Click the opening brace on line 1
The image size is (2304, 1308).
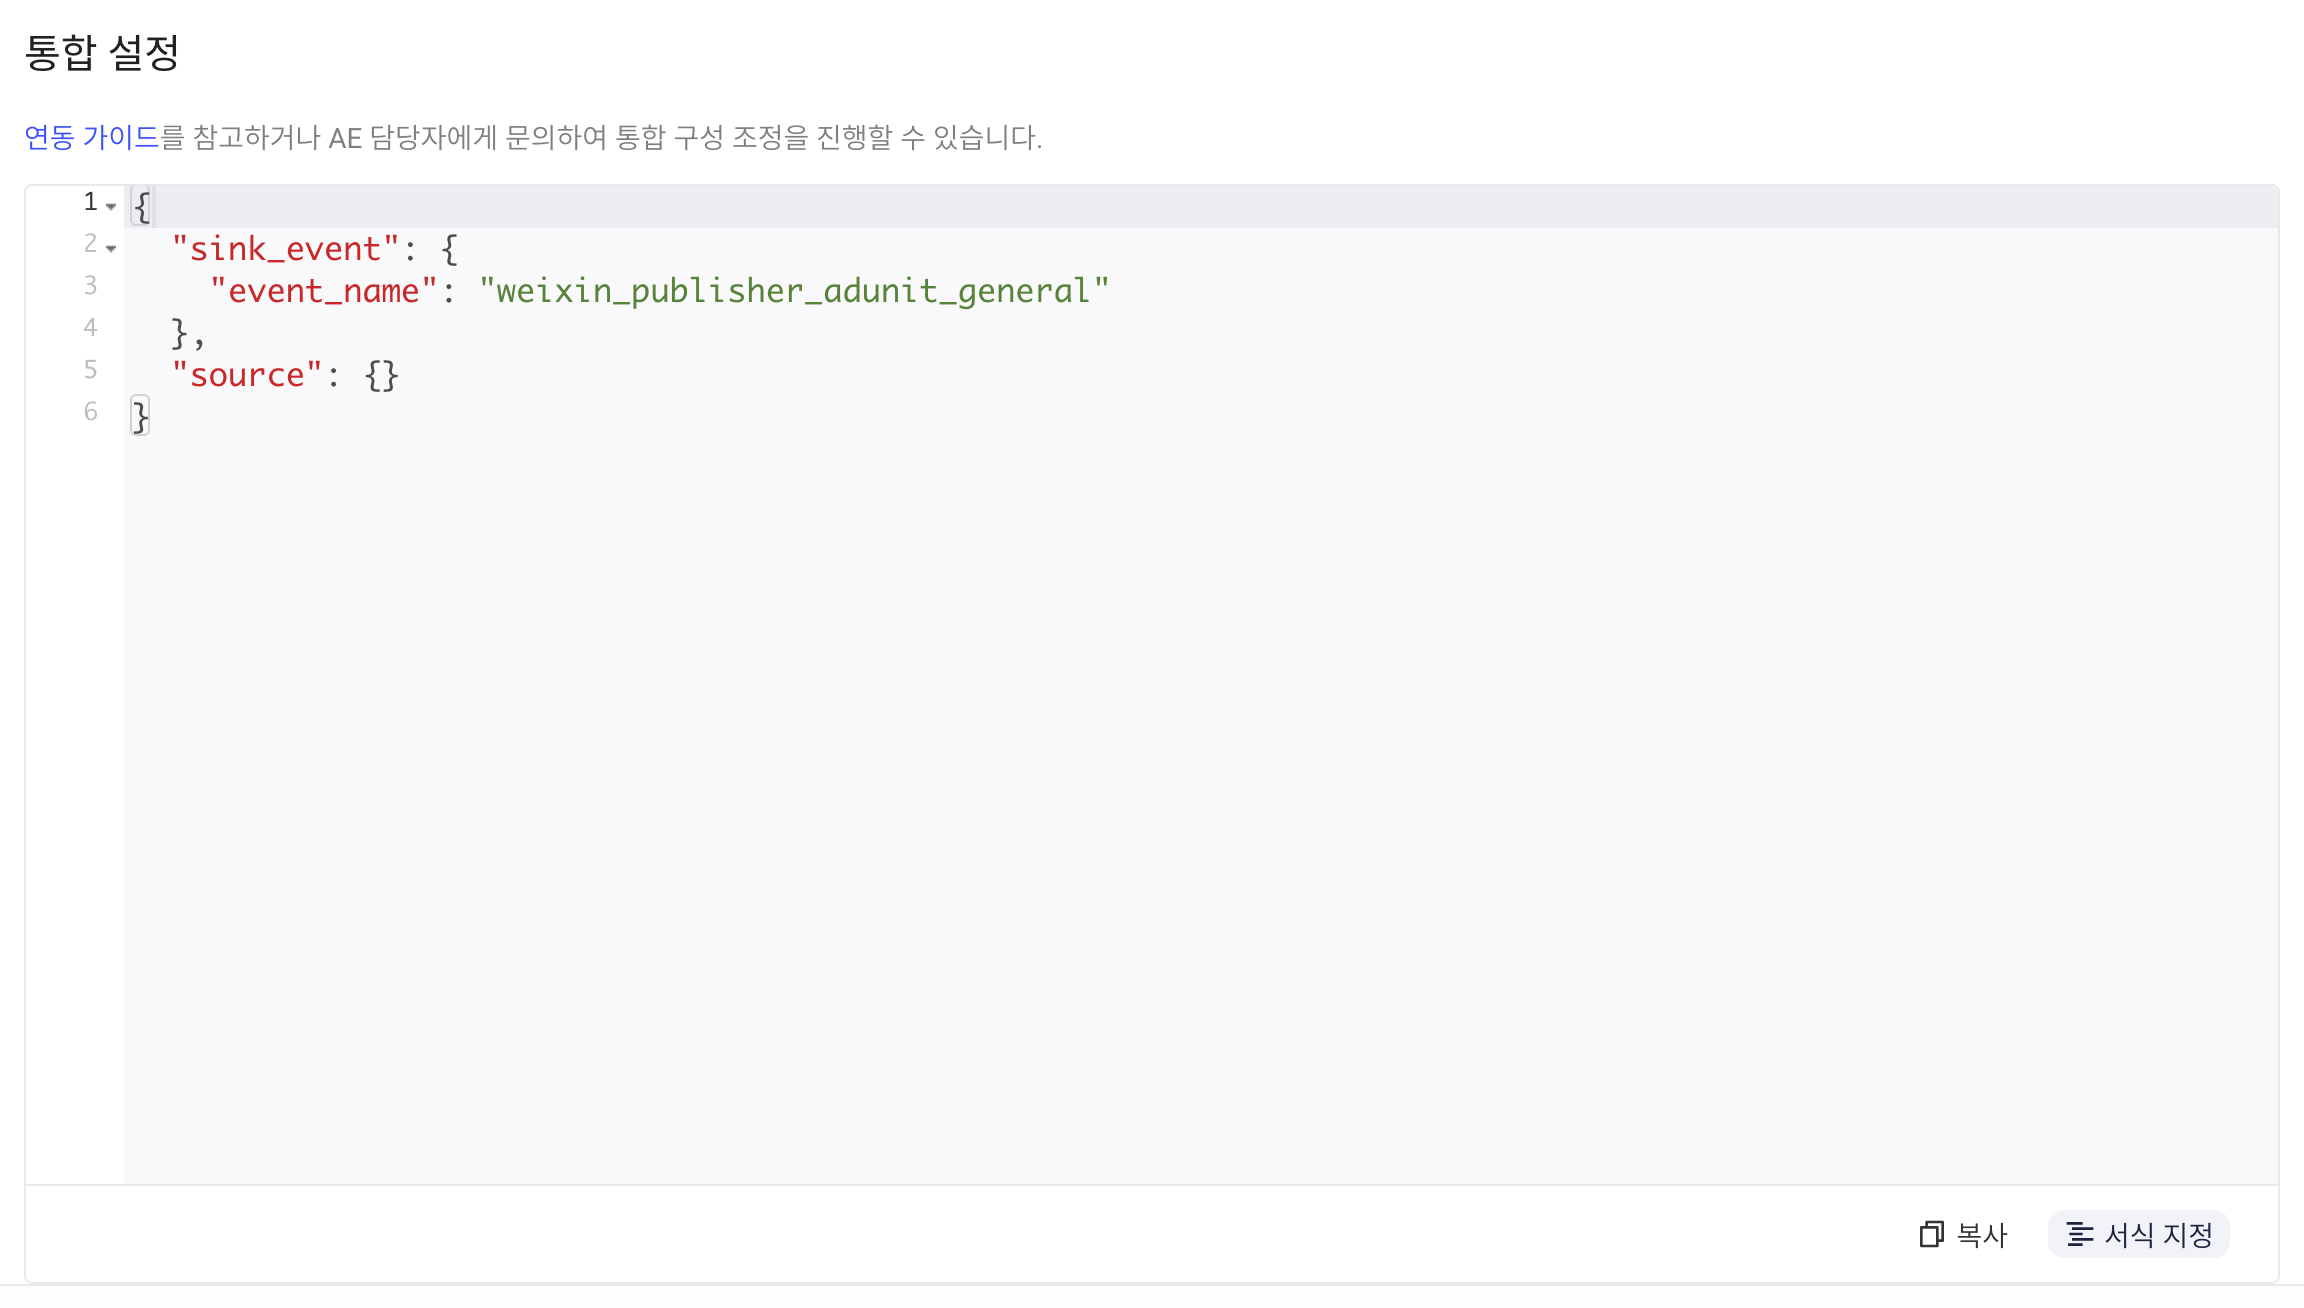tap(142, 207)
